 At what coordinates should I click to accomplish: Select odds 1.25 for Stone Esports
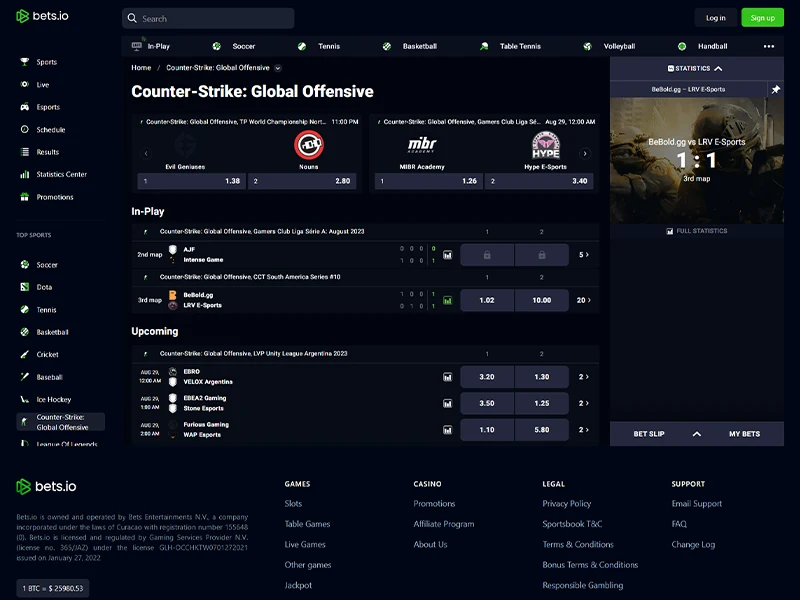click(x=542, y=403)
